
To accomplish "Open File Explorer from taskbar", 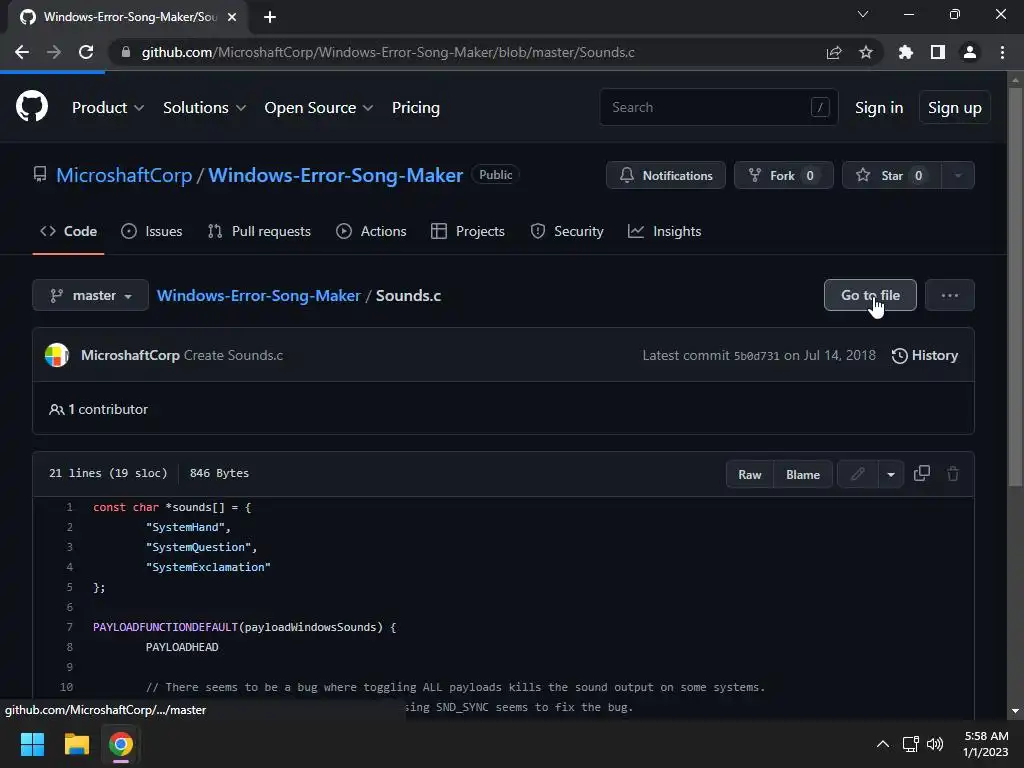I will coord(76,744).
